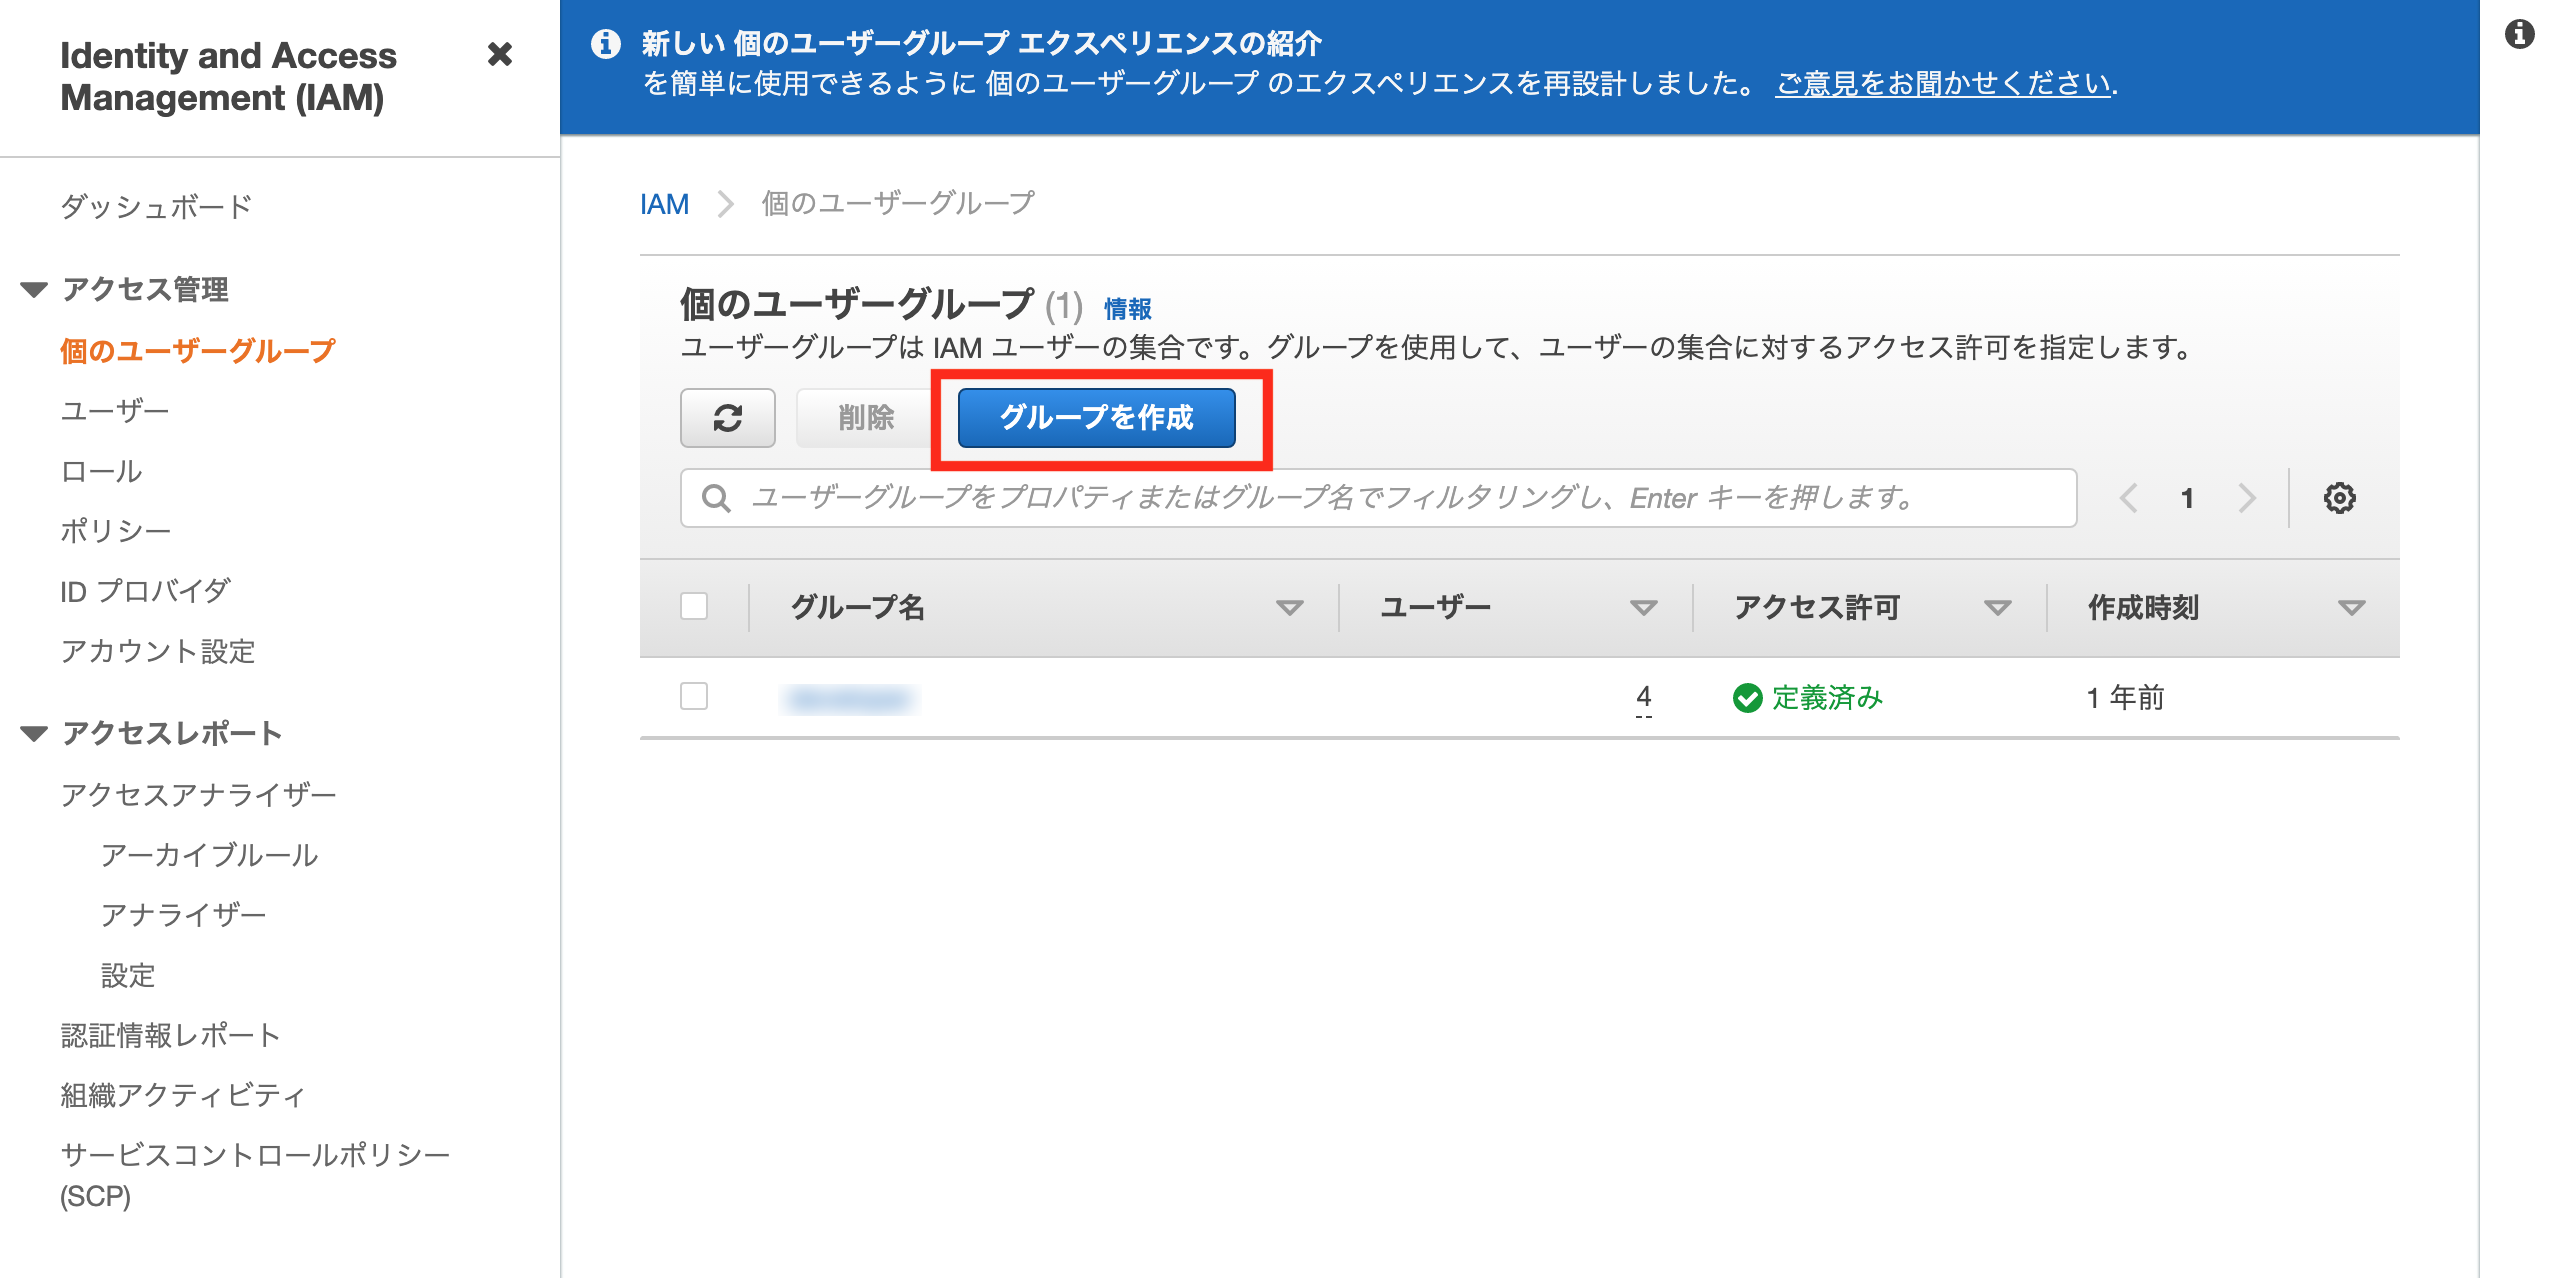Navigate to ポリシー in sidebar
2560x1278 pixels.
(115, 529)
